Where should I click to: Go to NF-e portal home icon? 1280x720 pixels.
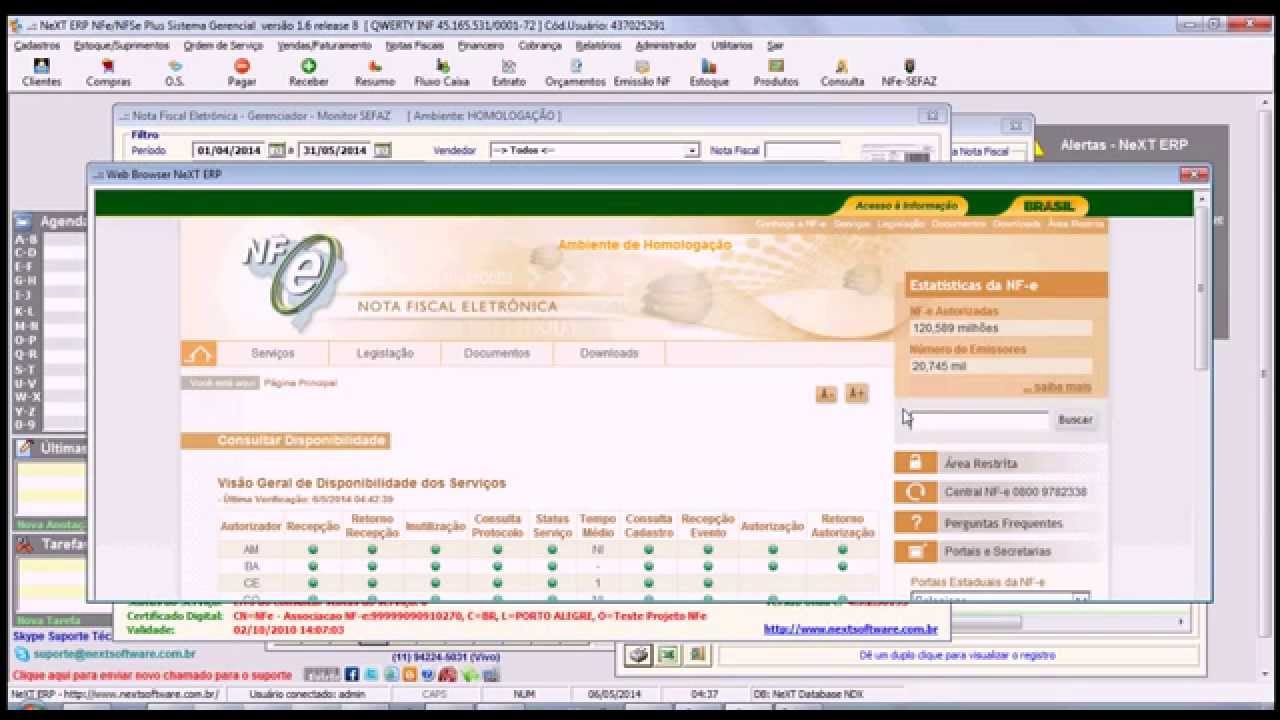pos(199,353)
